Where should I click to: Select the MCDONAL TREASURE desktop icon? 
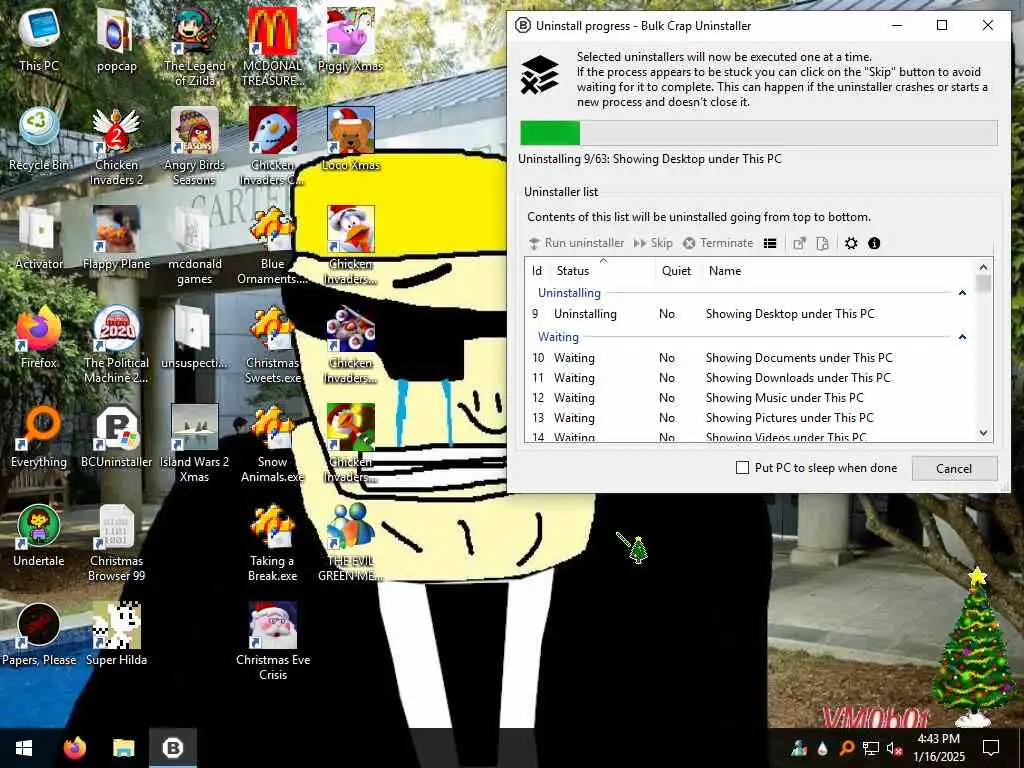(272, 47)
